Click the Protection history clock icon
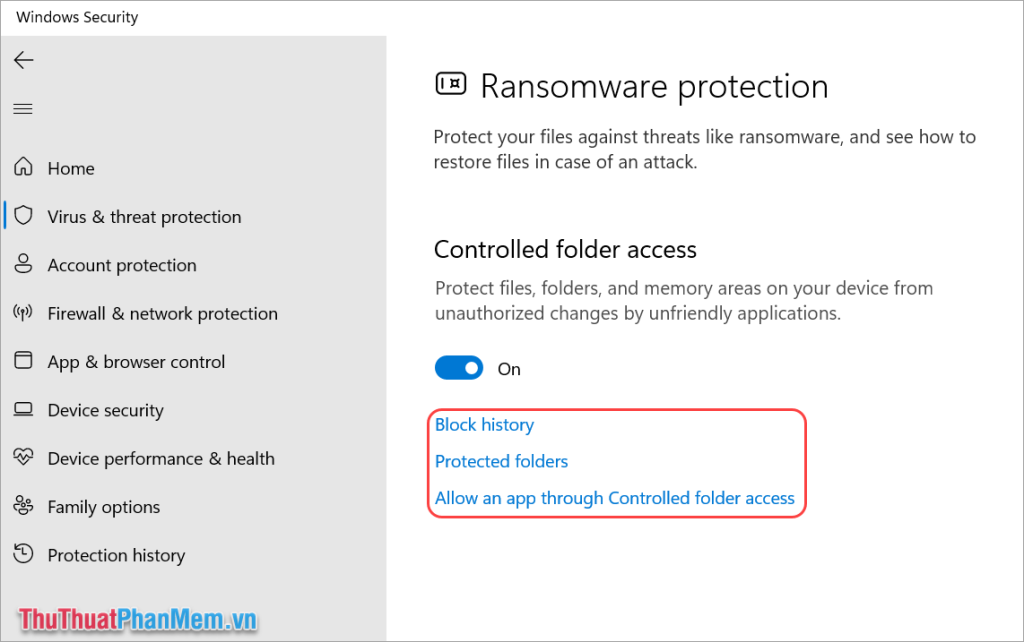 click(x=23, y=554)
